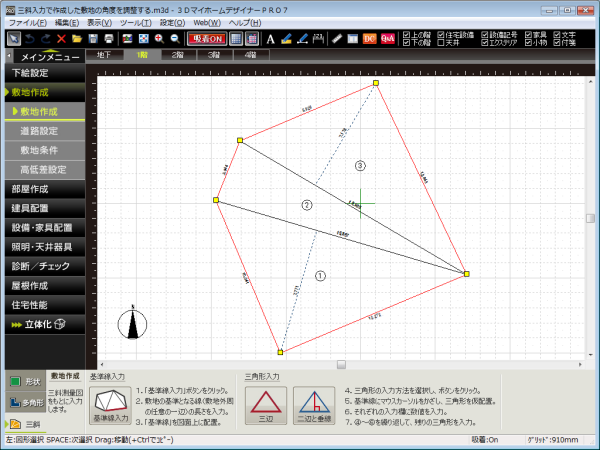600x450 pixels.
Task: Select the text tool A icon
Action: [x=271, y=38]
